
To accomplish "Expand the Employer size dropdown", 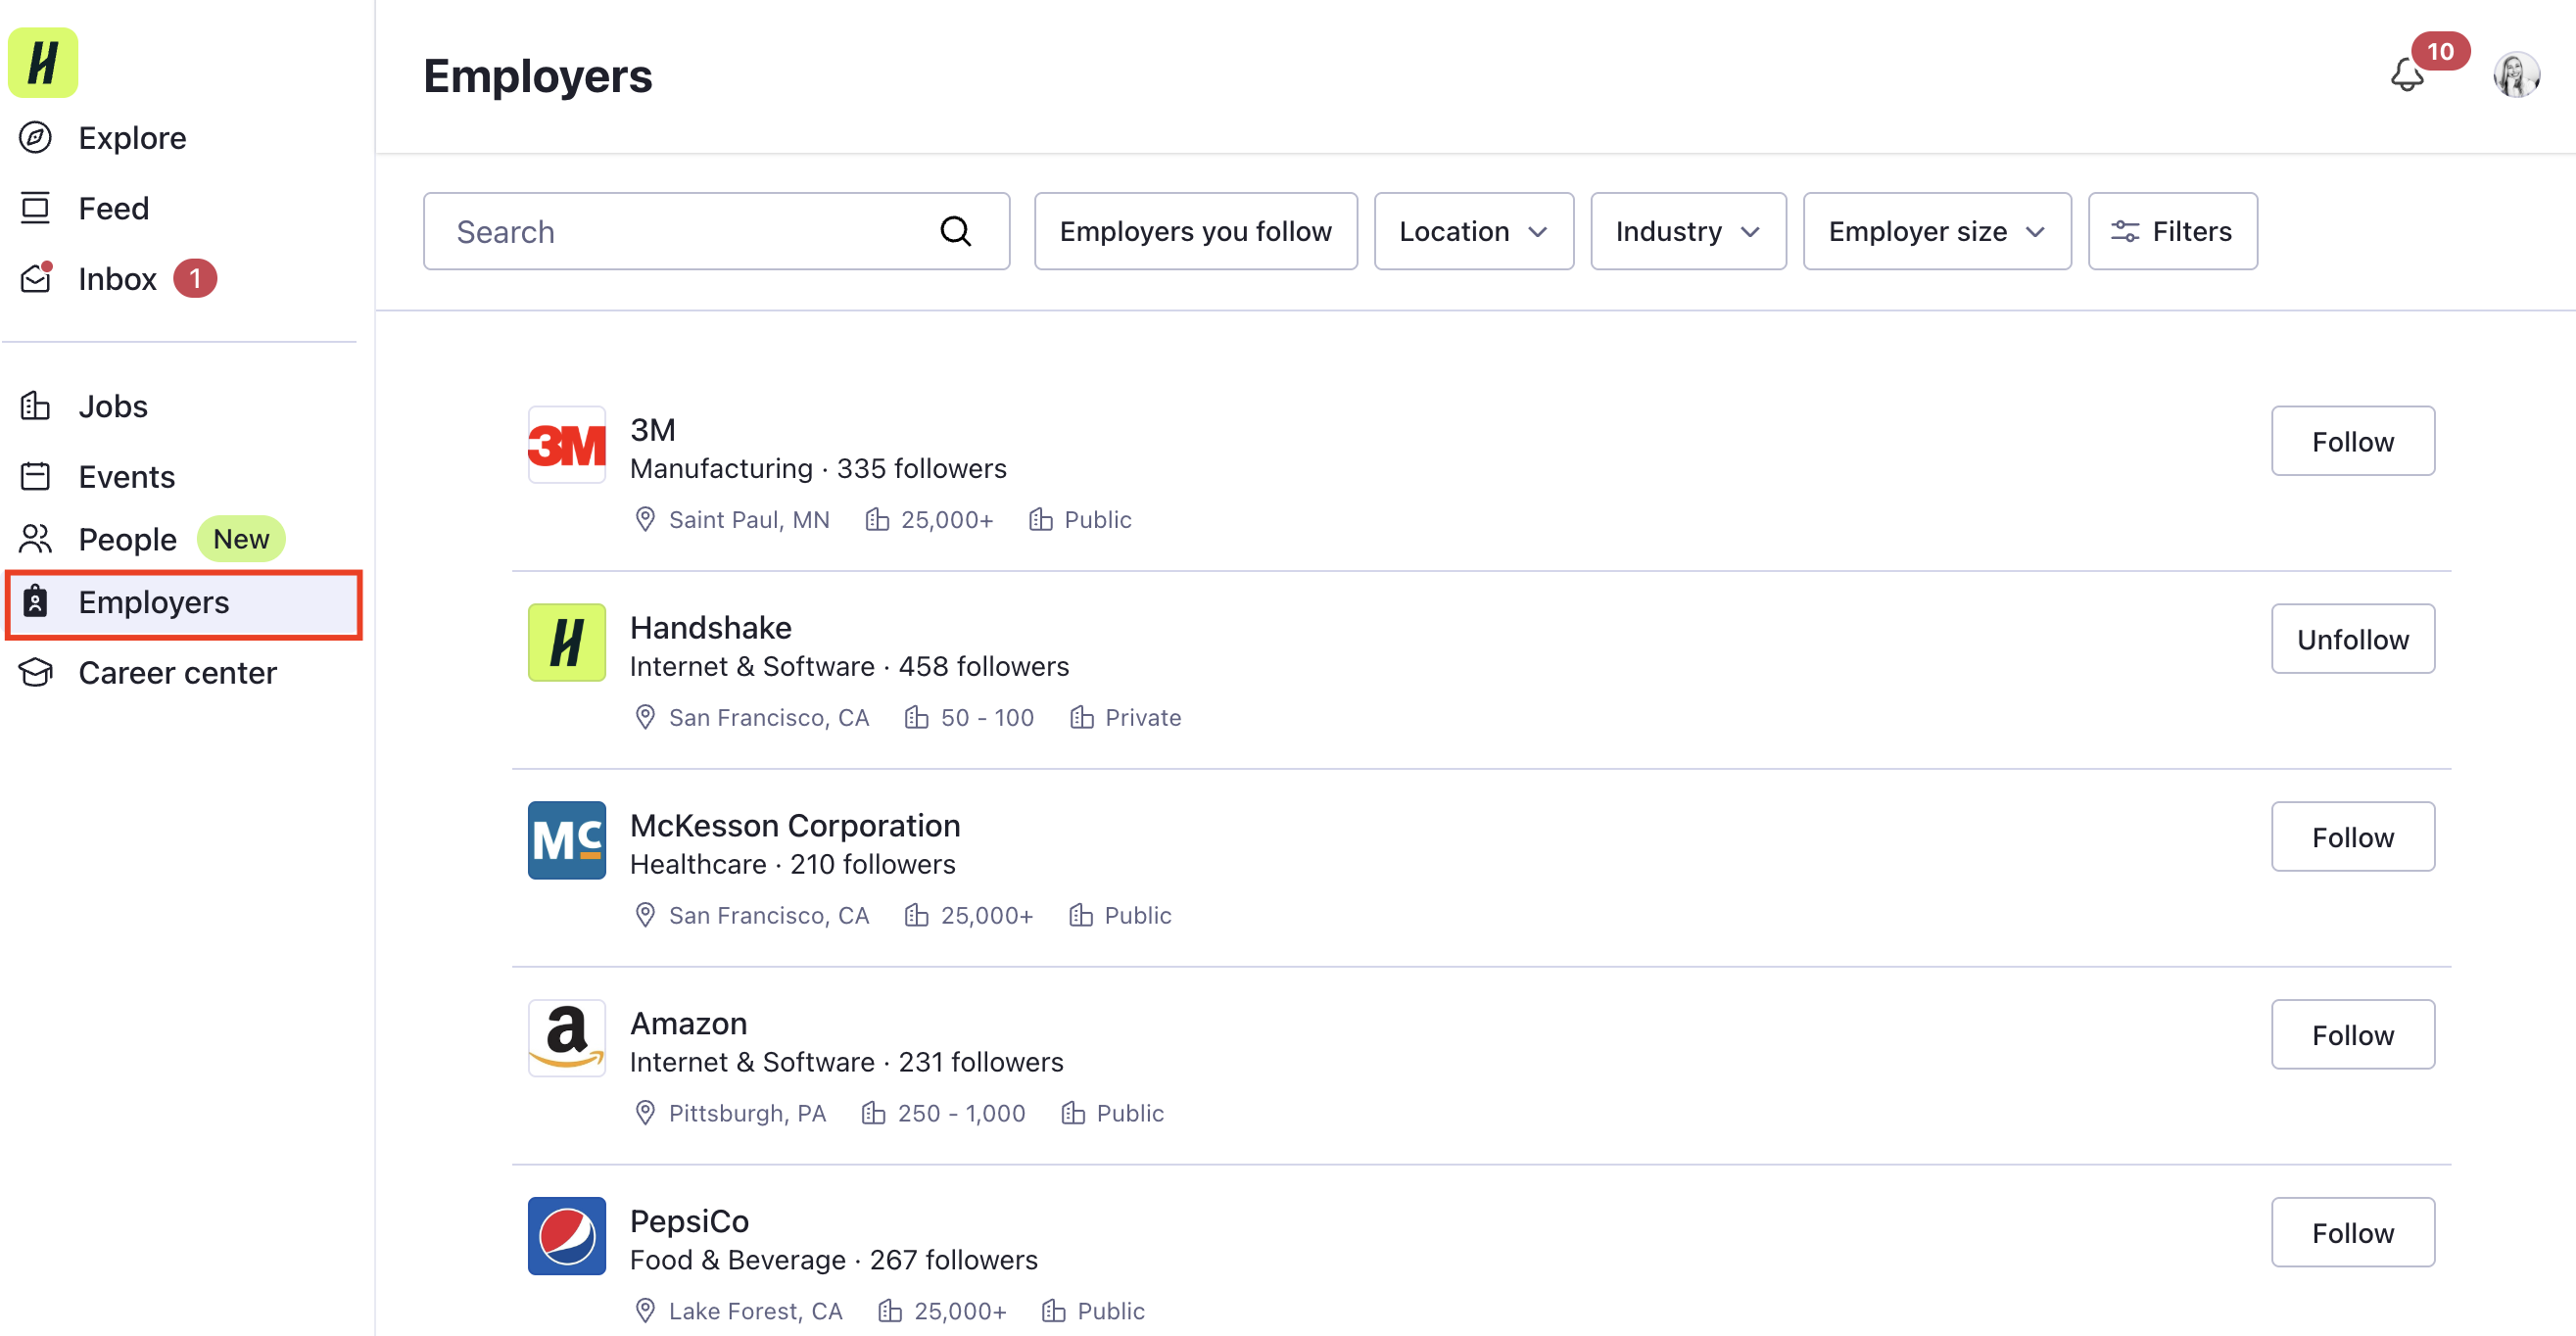I will (1937, 231).
